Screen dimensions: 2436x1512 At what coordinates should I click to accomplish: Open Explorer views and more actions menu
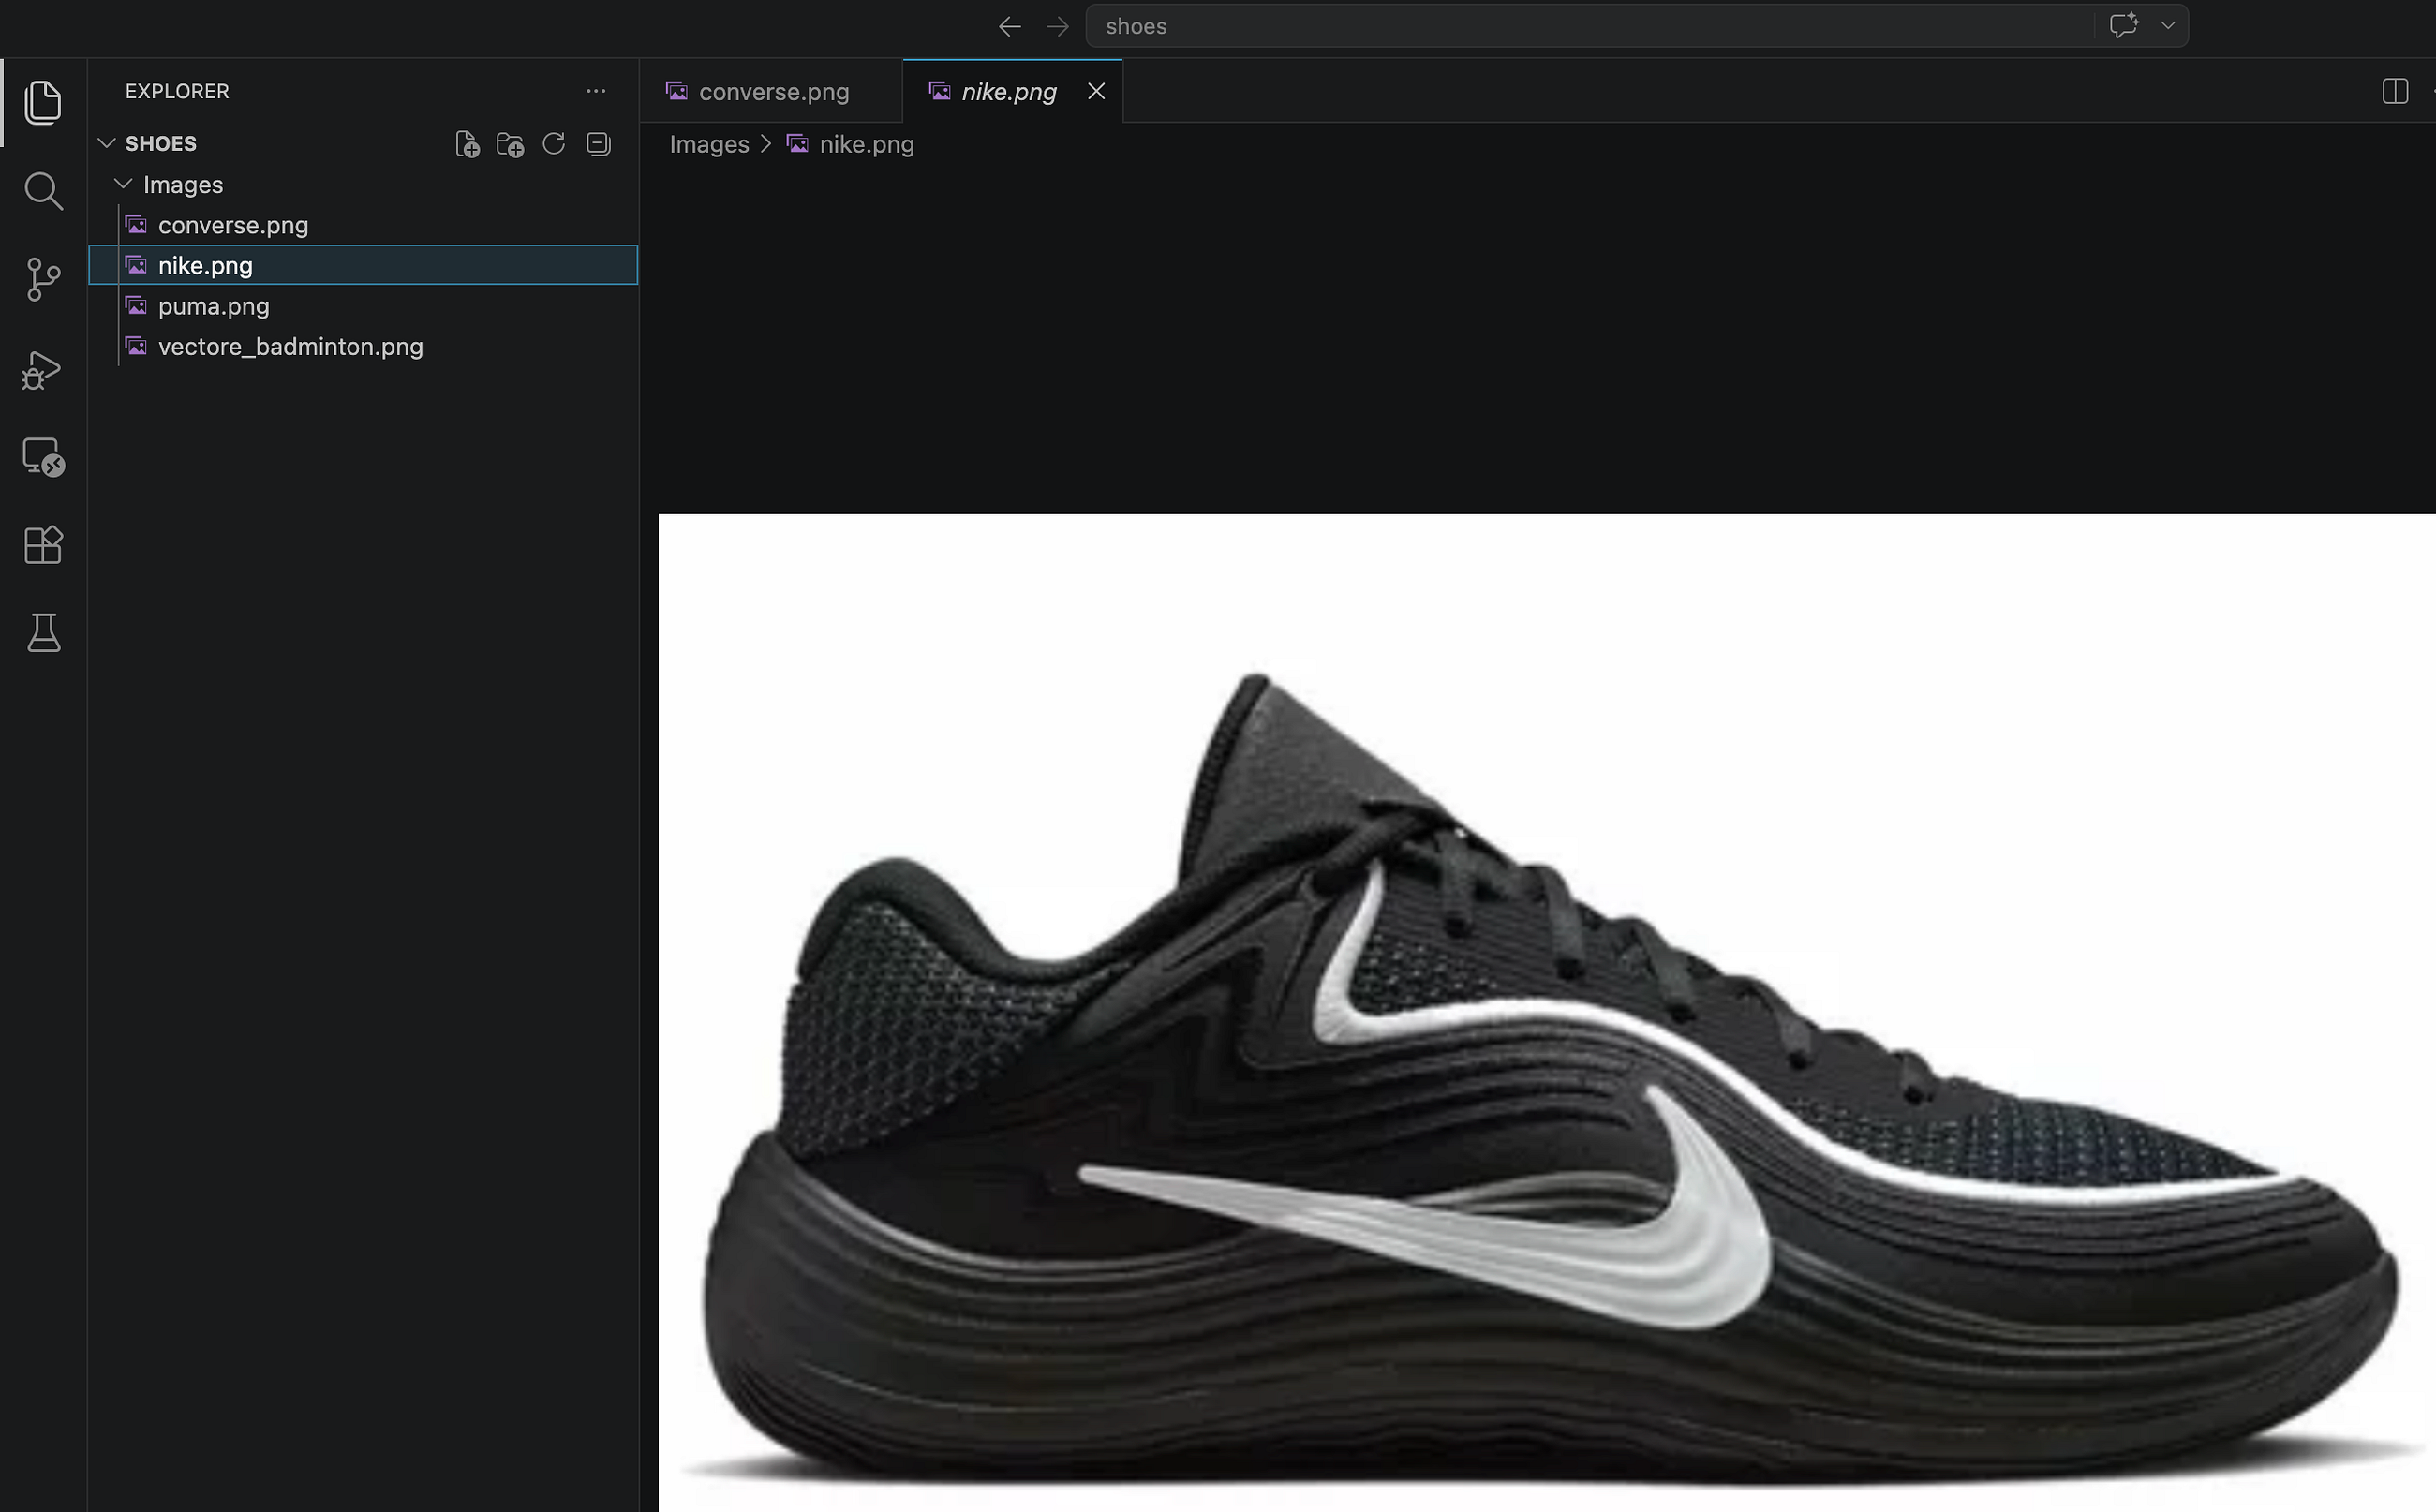(596, 91)
